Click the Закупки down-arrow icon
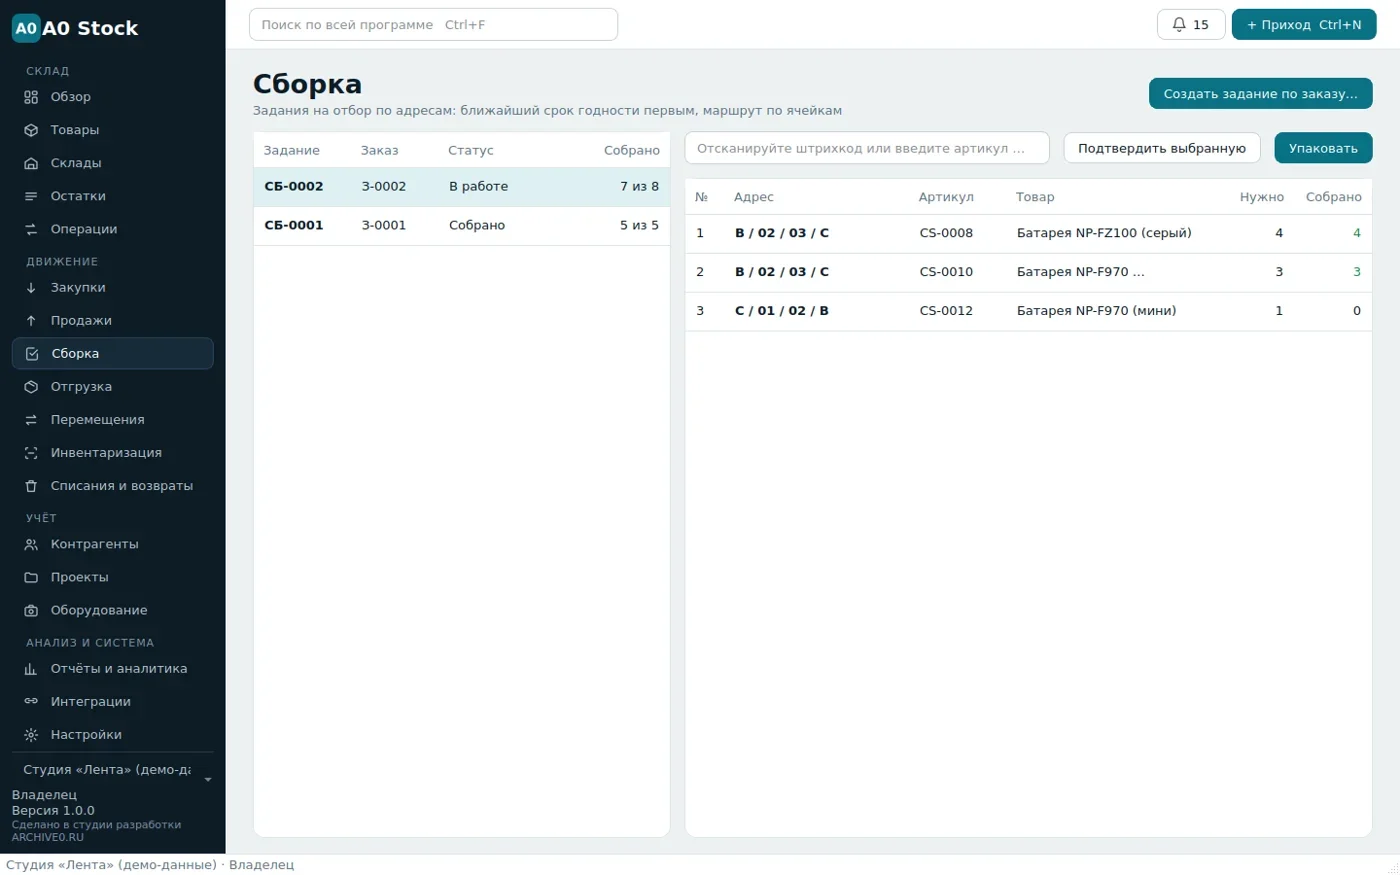 point(31,288)
